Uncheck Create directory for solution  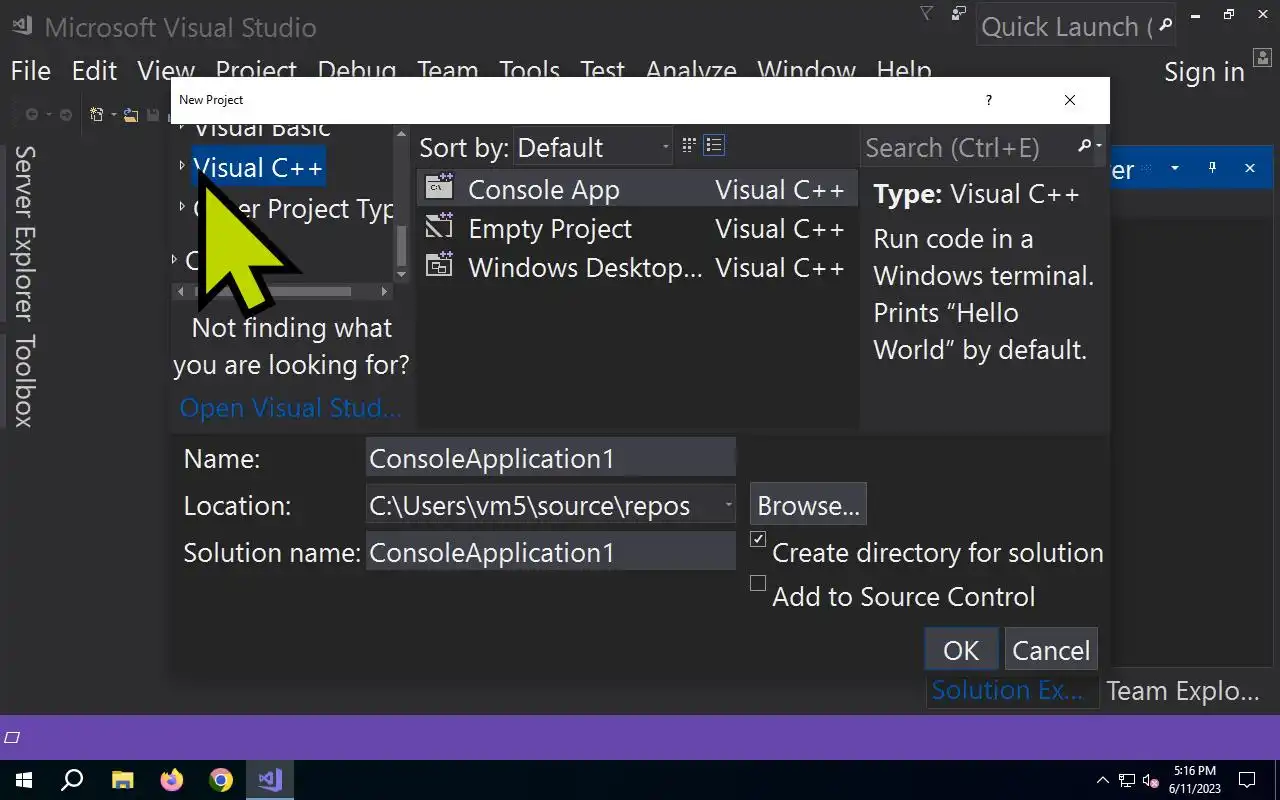pyautogui.click(x=758, y=539)
